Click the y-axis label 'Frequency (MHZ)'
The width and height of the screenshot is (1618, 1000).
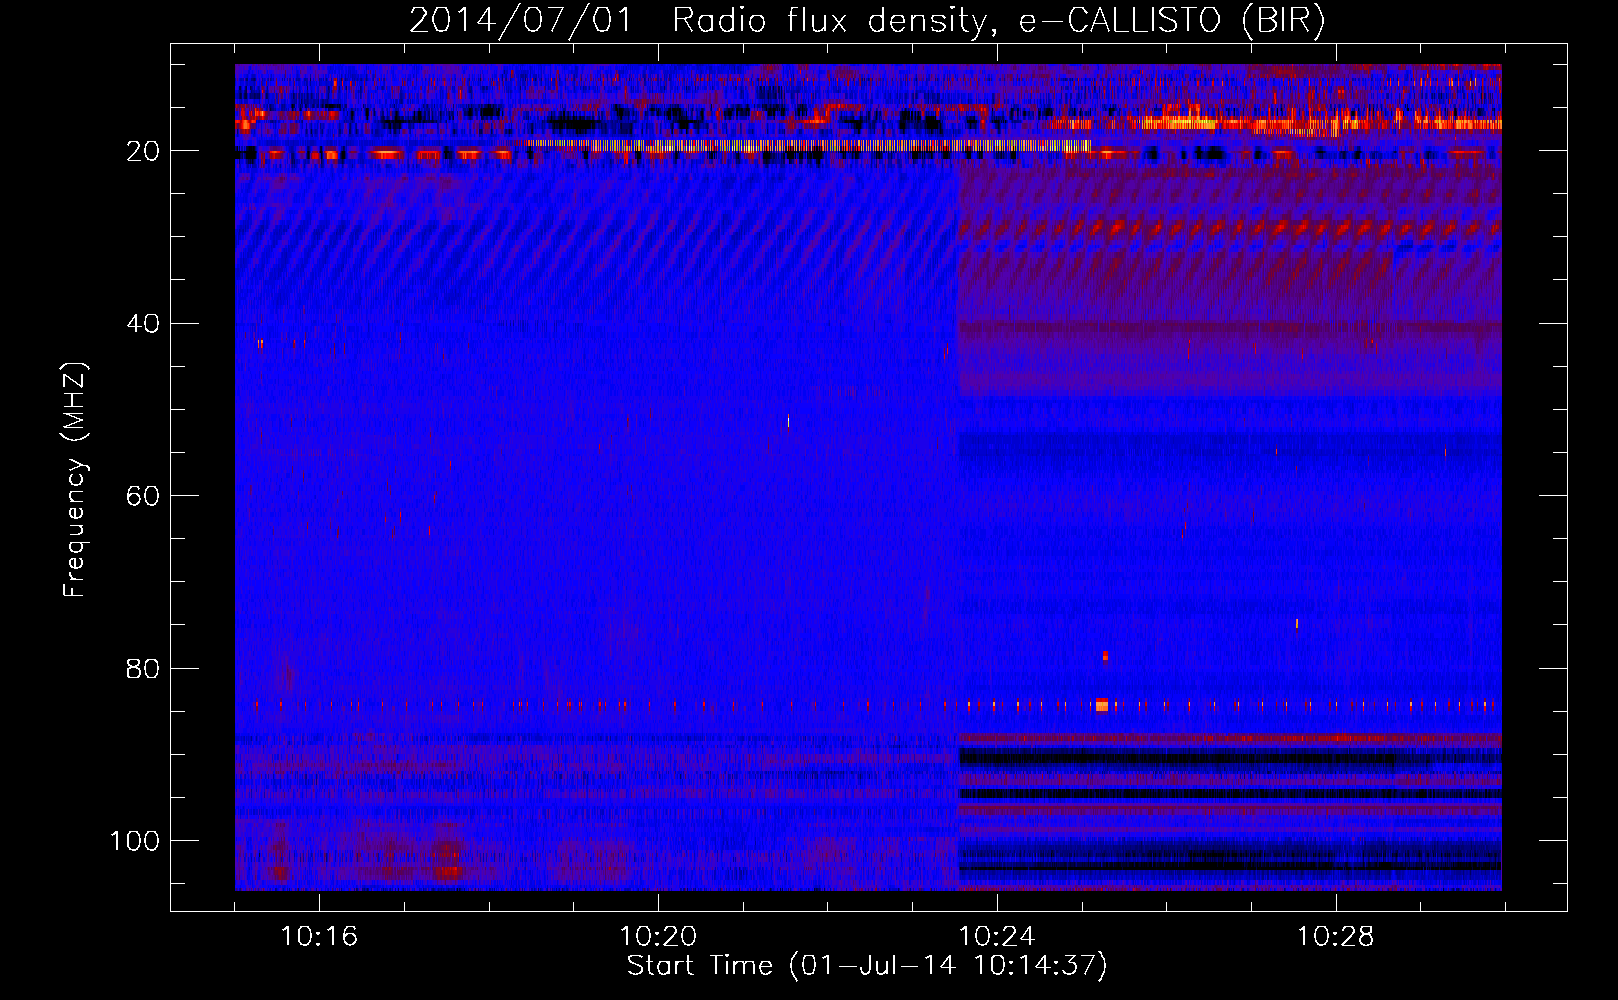[75, 479]
